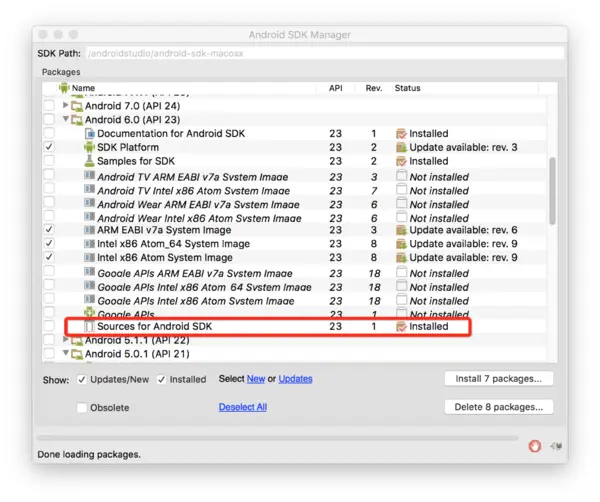Click the 'Done loading packages.' status message

point(89,455)
